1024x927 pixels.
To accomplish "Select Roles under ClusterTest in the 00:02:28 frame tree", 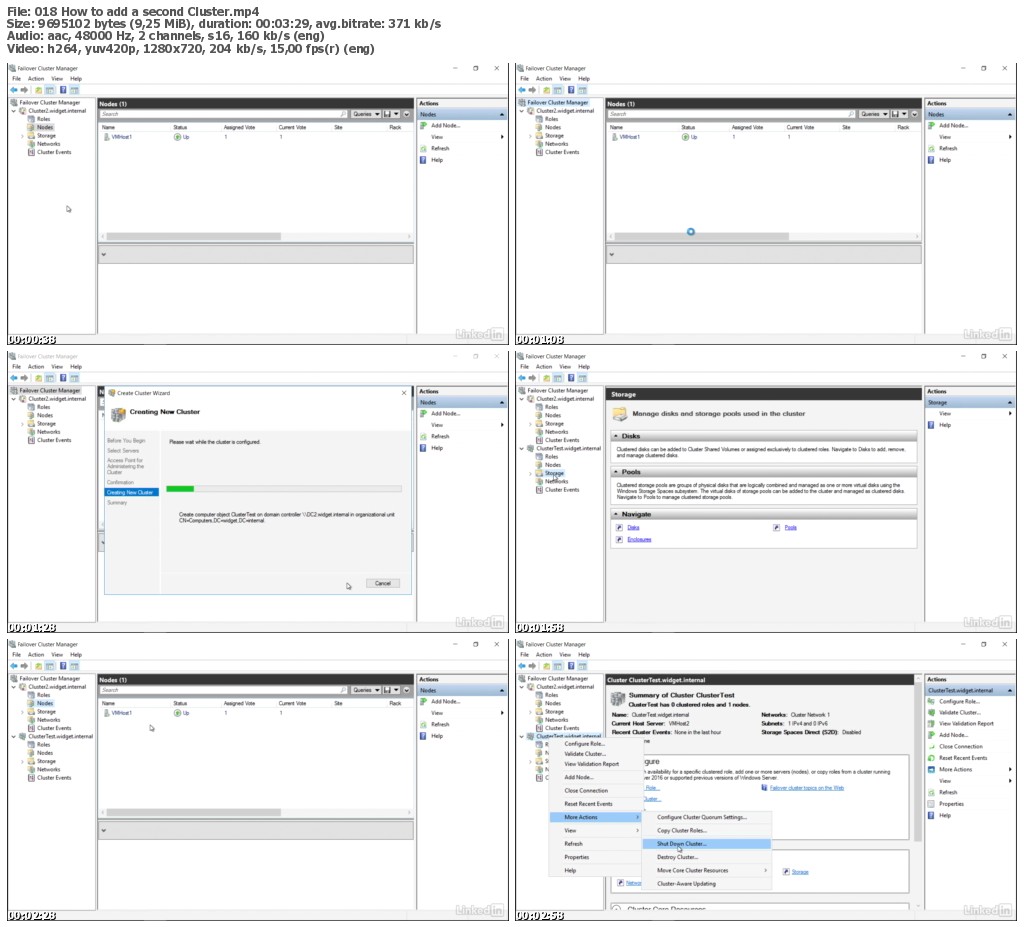I will tap(43, 744).
